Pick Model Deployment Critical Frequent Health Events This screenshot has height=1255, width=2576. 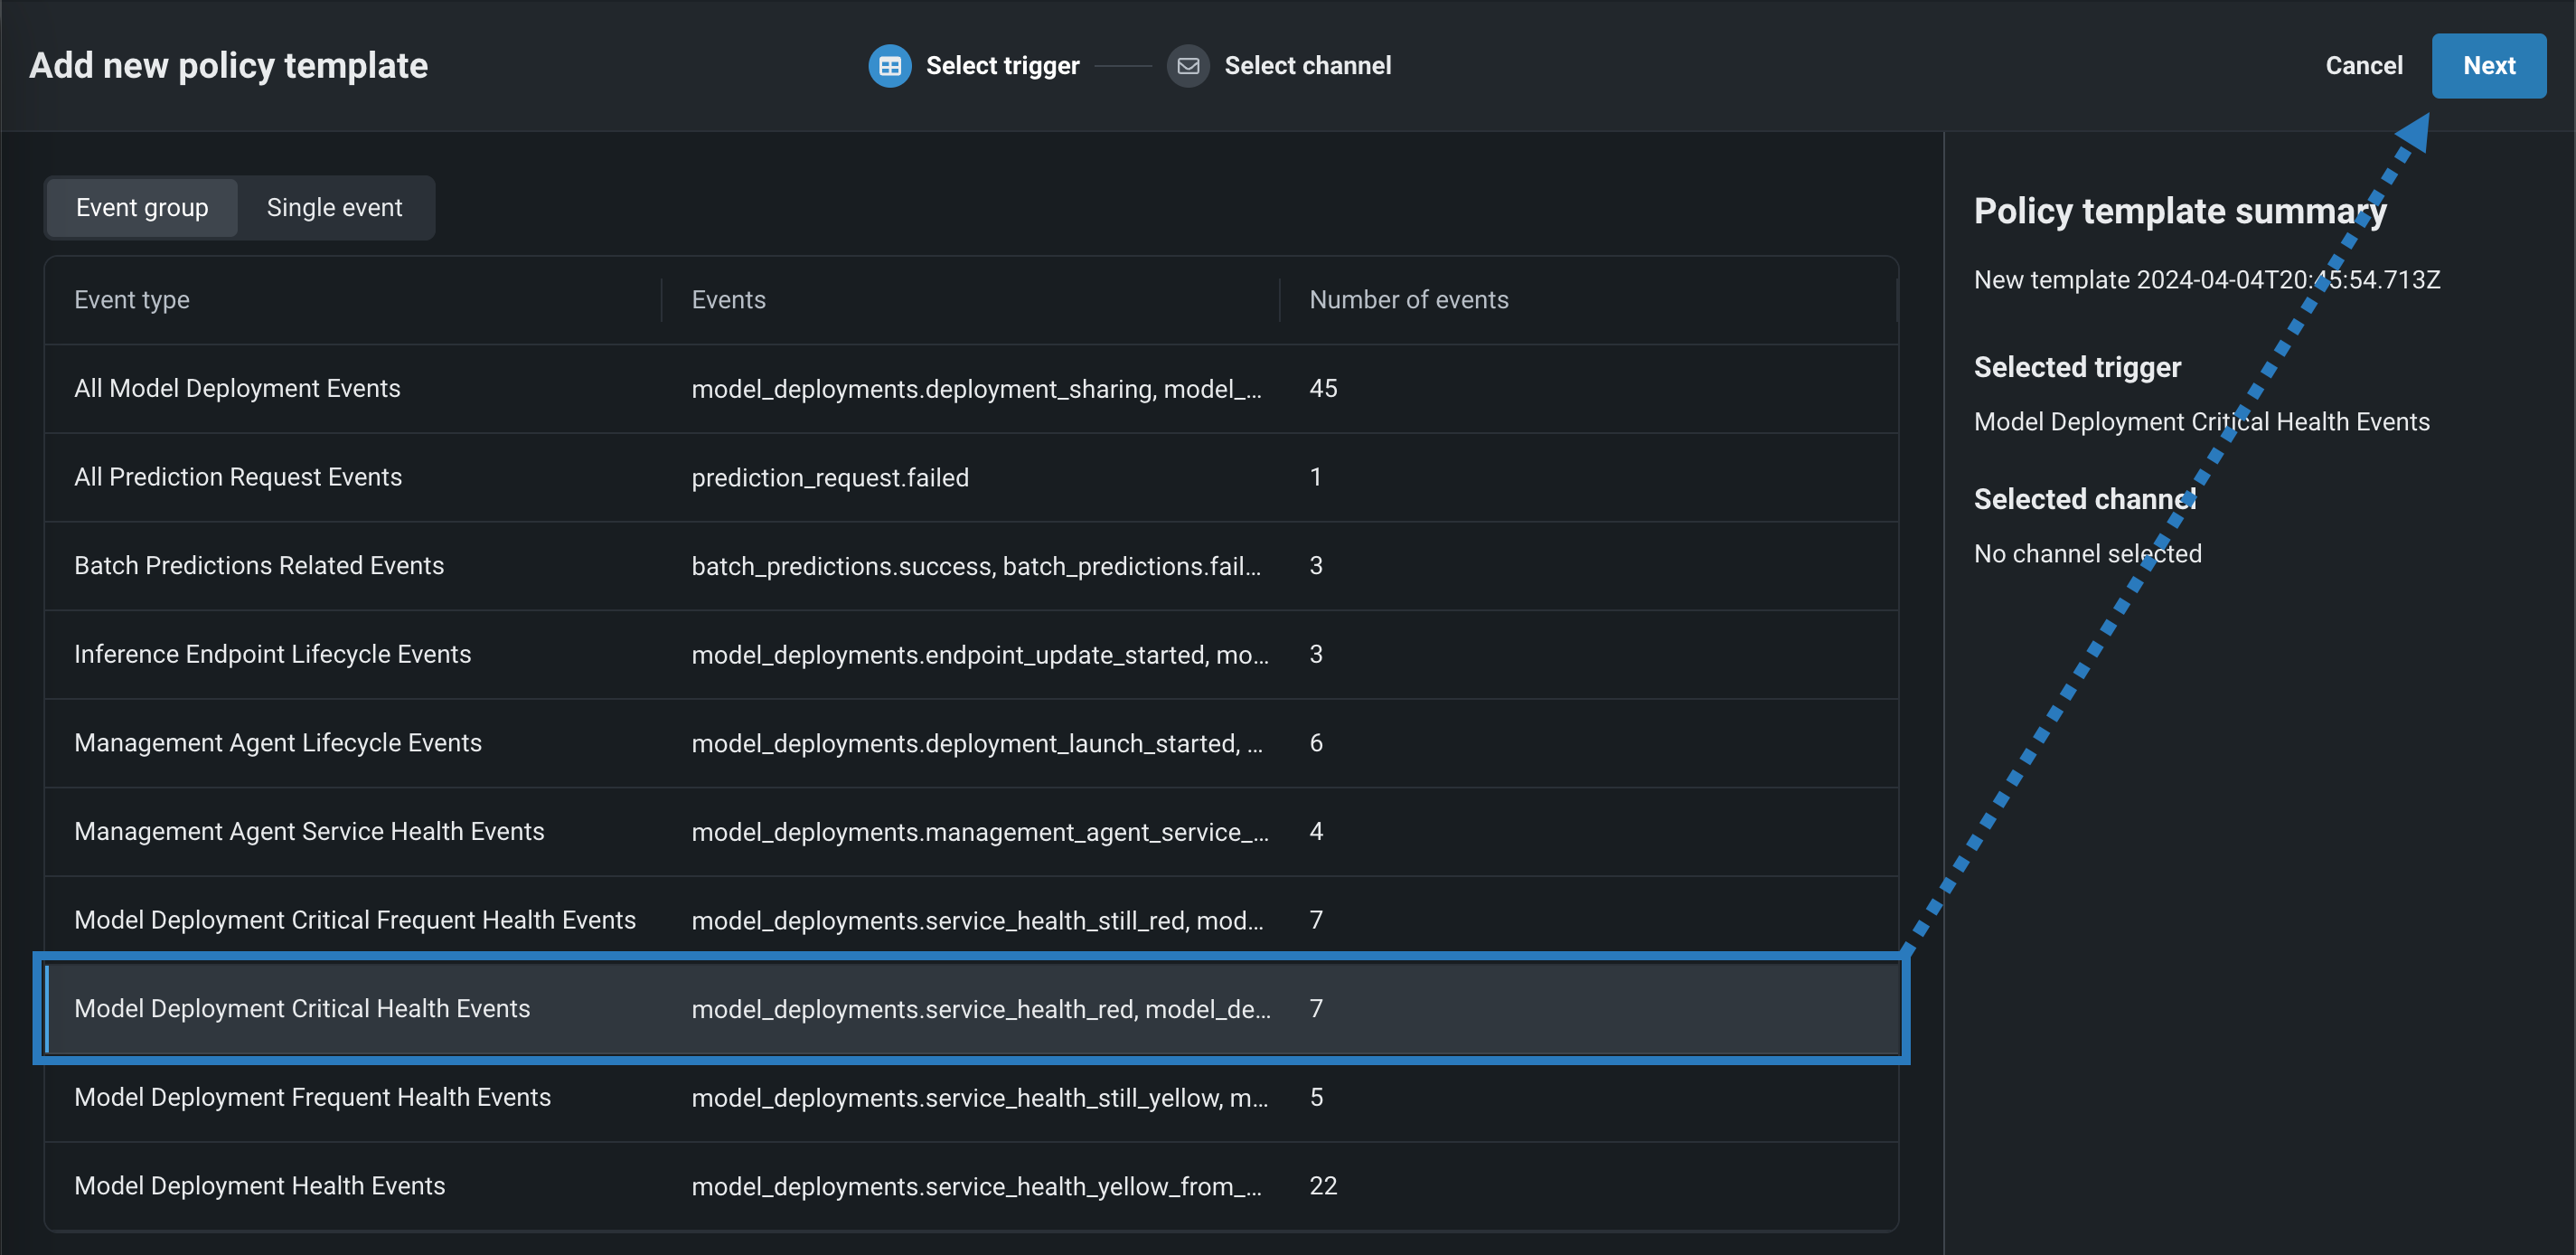355,920
